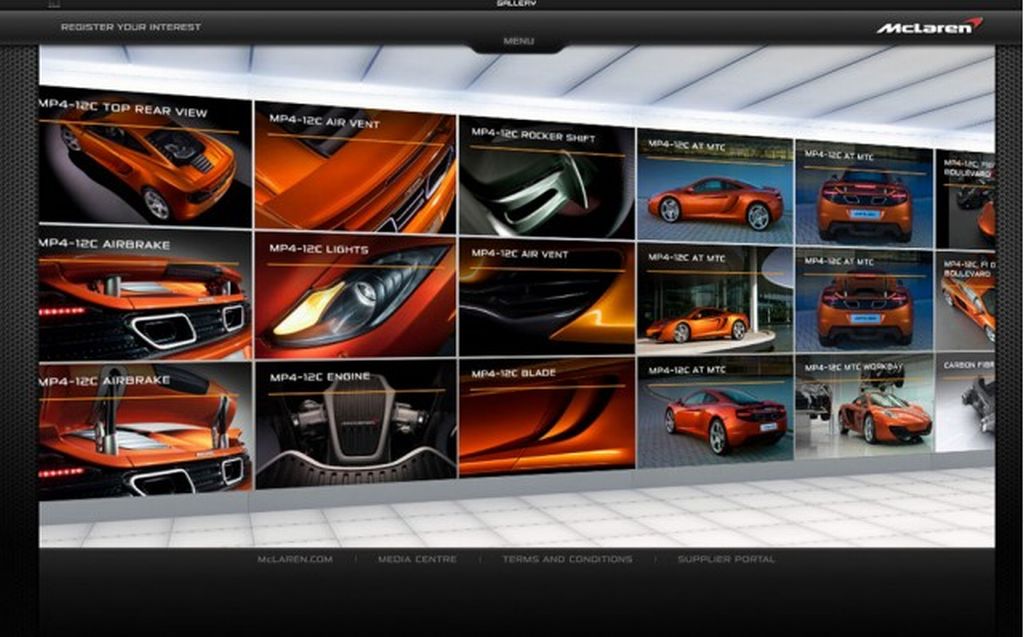
Task: Open the Media Centre footer link
Action: tap(417, 559)
